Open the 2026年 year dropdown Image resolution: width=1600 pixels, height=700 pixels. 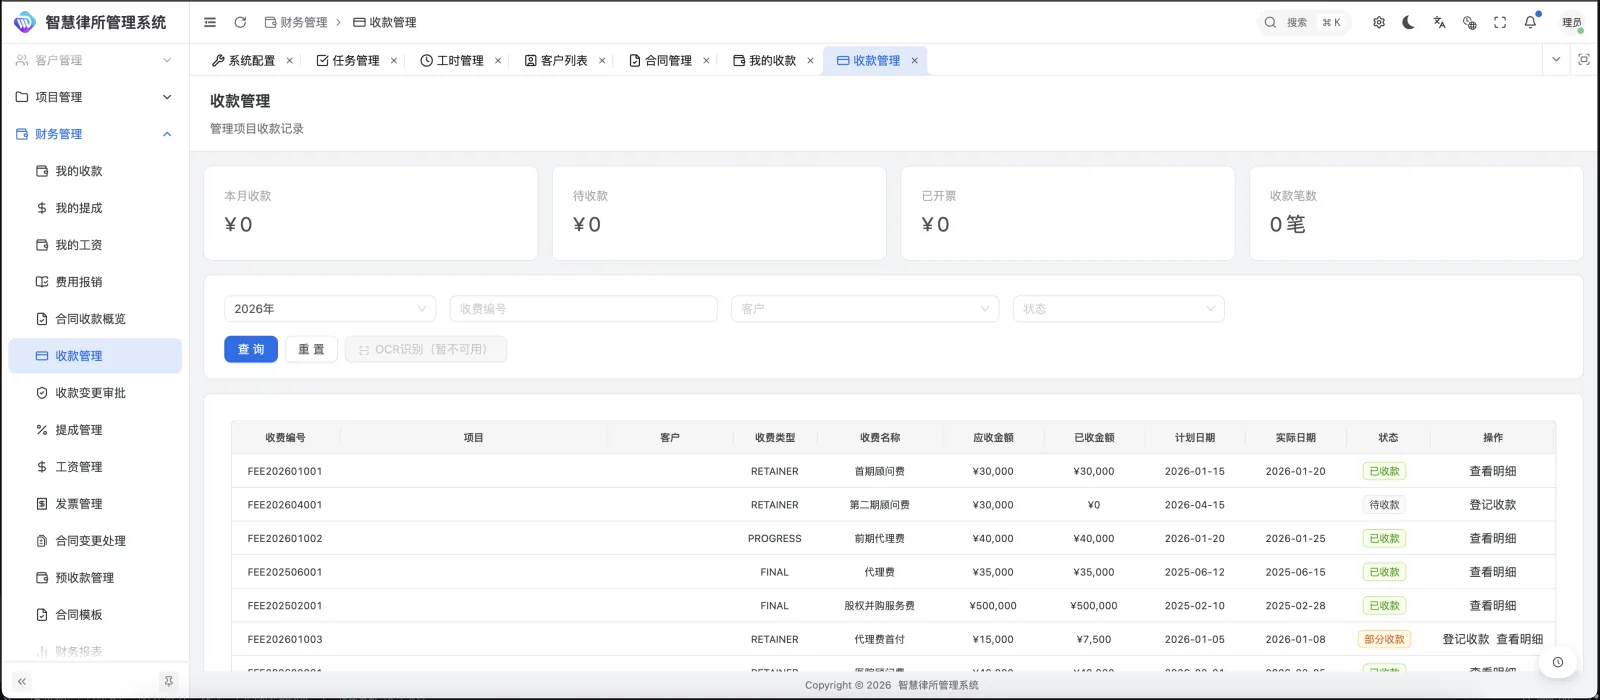pyautogui.click(x=330, y=309)
